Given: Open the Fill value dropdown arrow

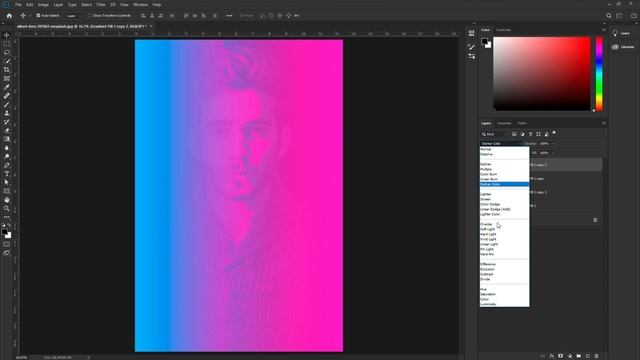Looking at the screenshot, I should [553, 153].
